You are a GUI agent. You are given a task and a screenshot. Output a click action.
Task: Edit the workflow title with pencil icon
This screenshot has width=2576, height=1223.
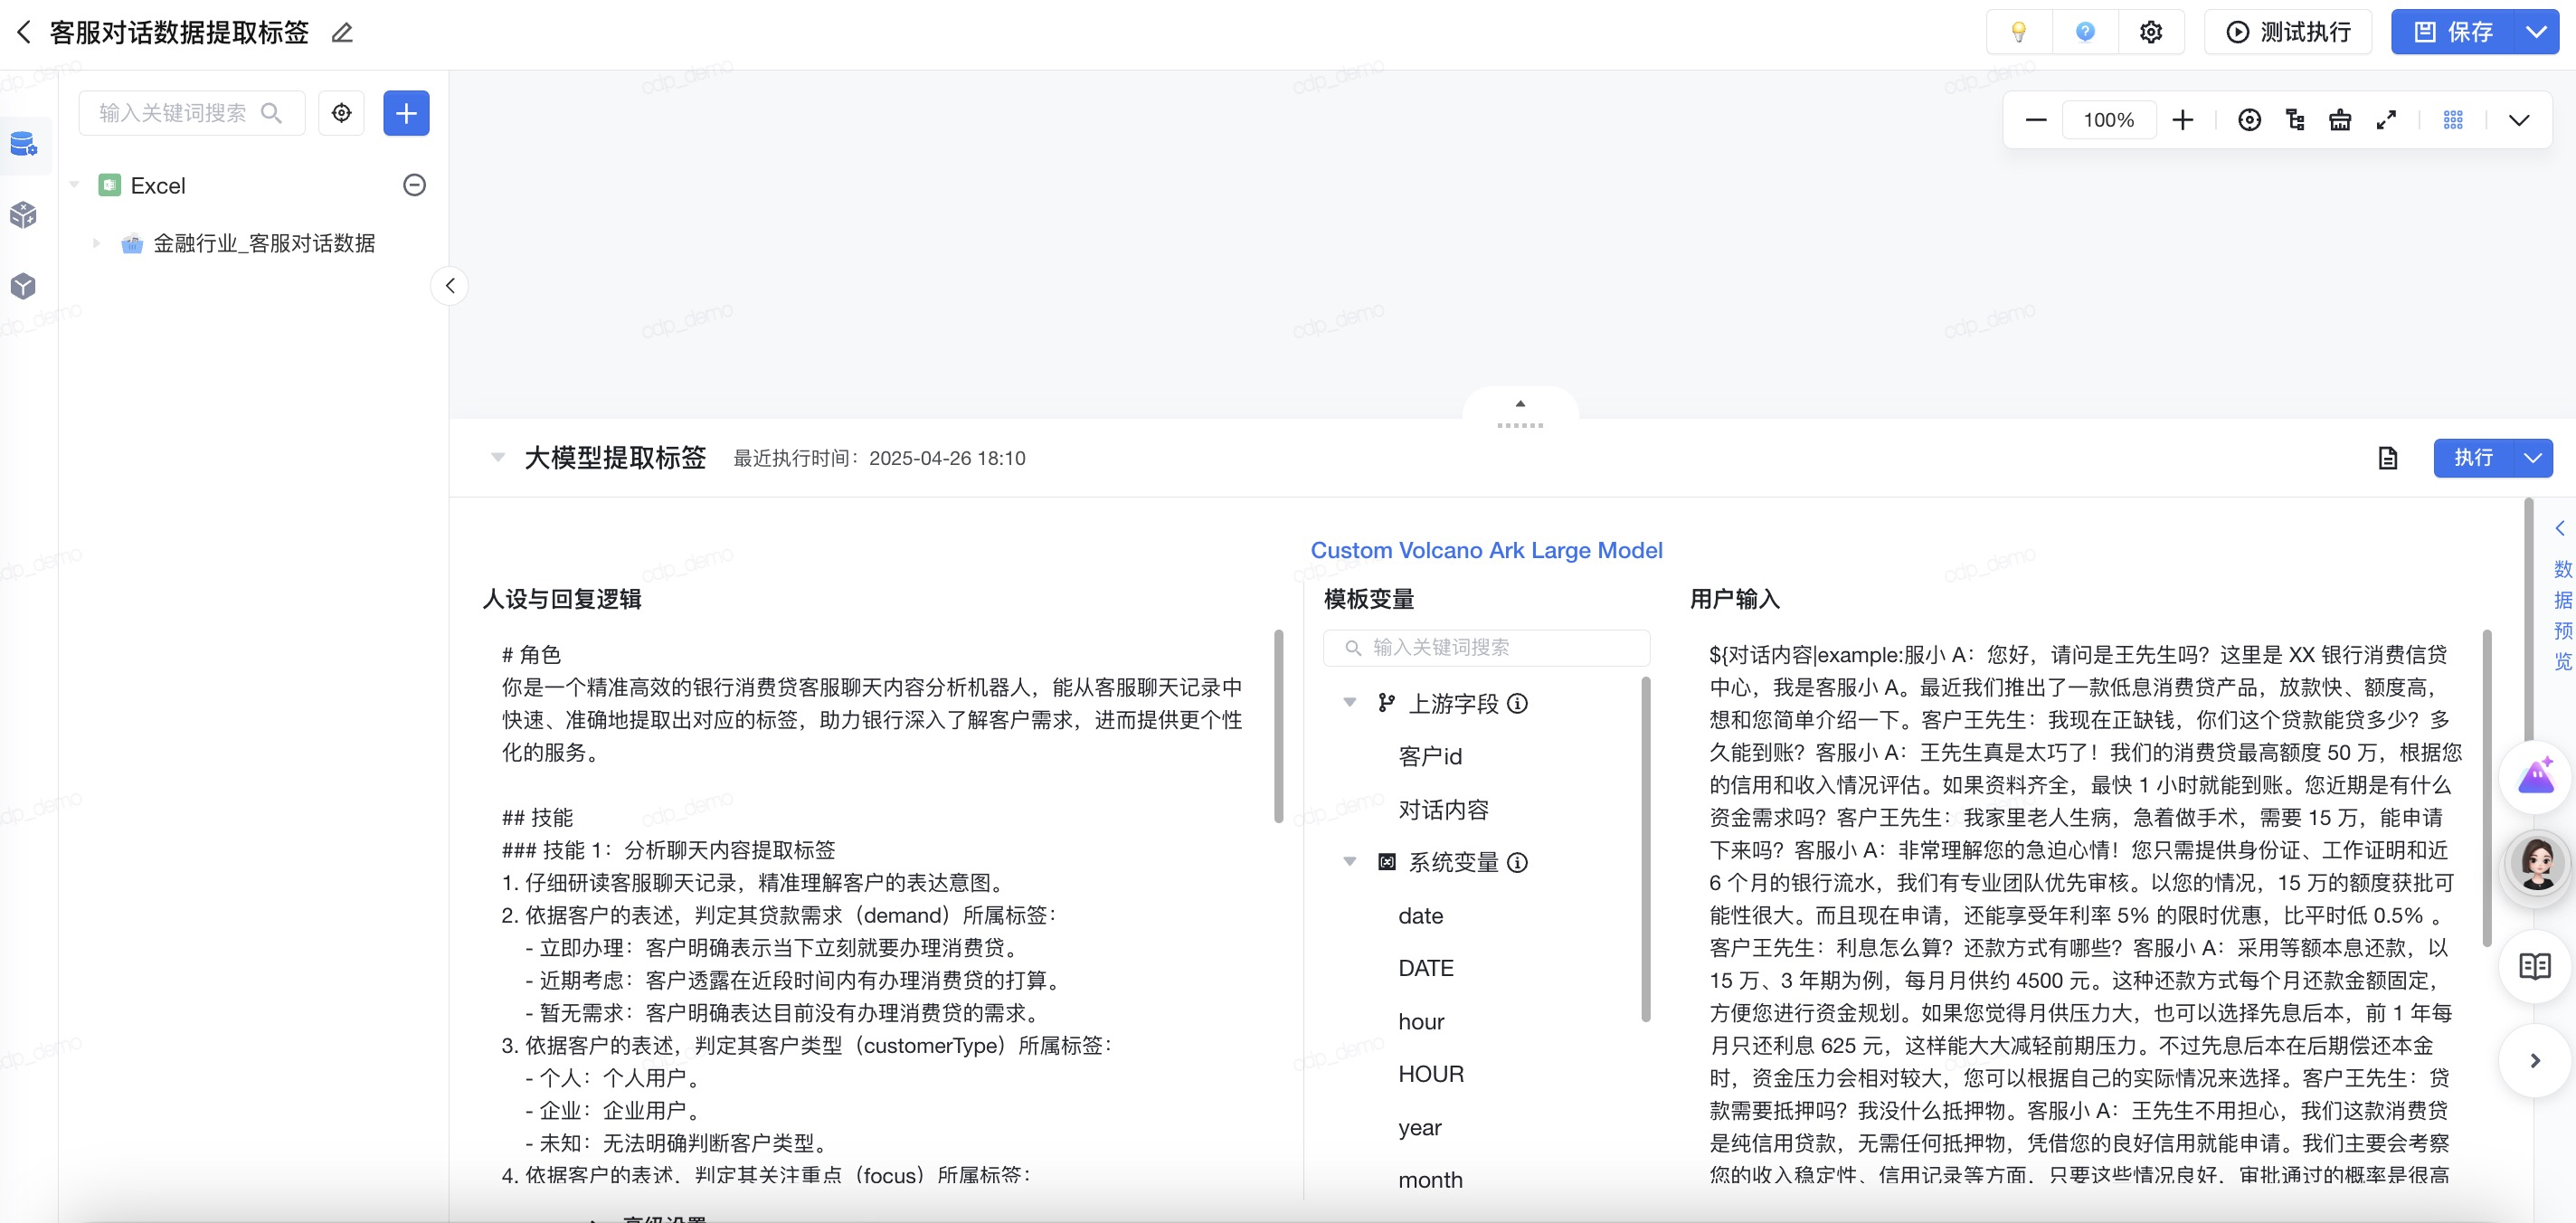pyautogui.click(x=342, y=33)
